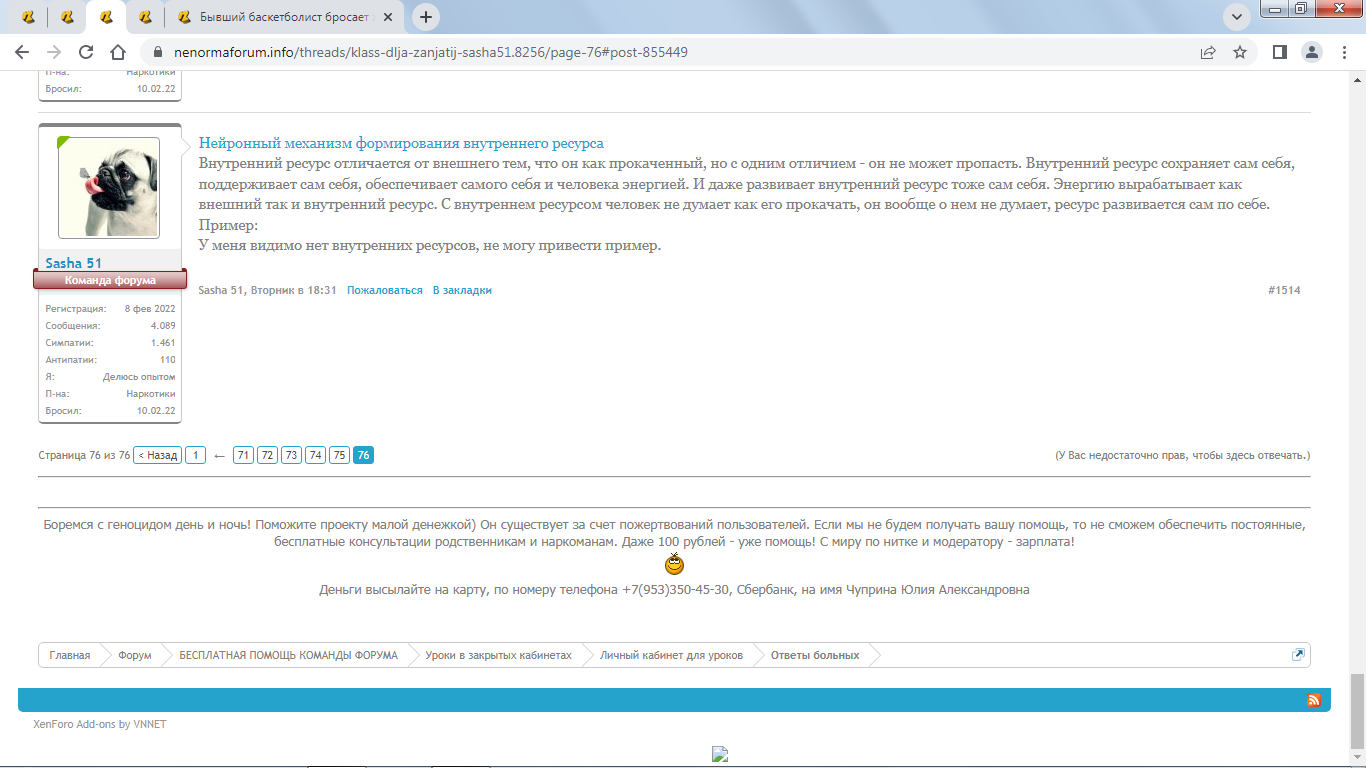Open the new browser tab with plus button

[x=427, y=17]
